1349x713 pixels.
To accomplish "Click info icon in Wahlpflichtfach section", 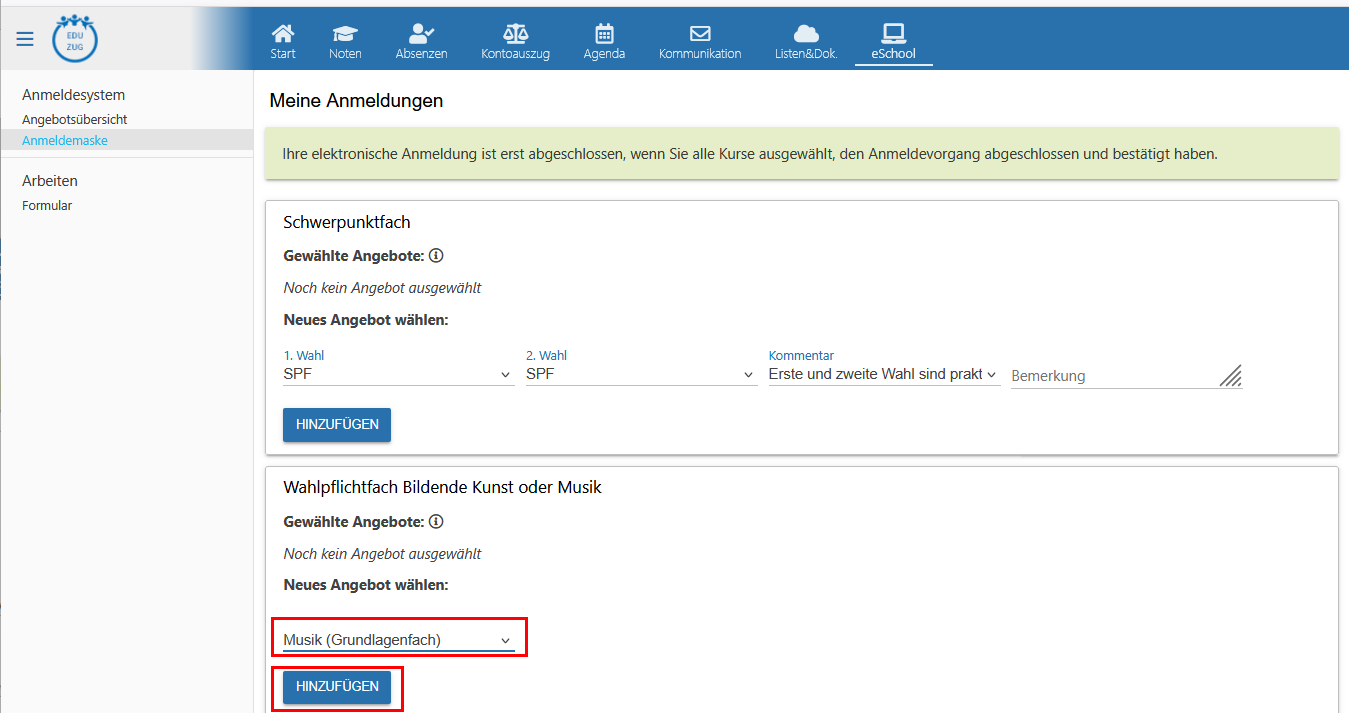I will pos(436,522).
